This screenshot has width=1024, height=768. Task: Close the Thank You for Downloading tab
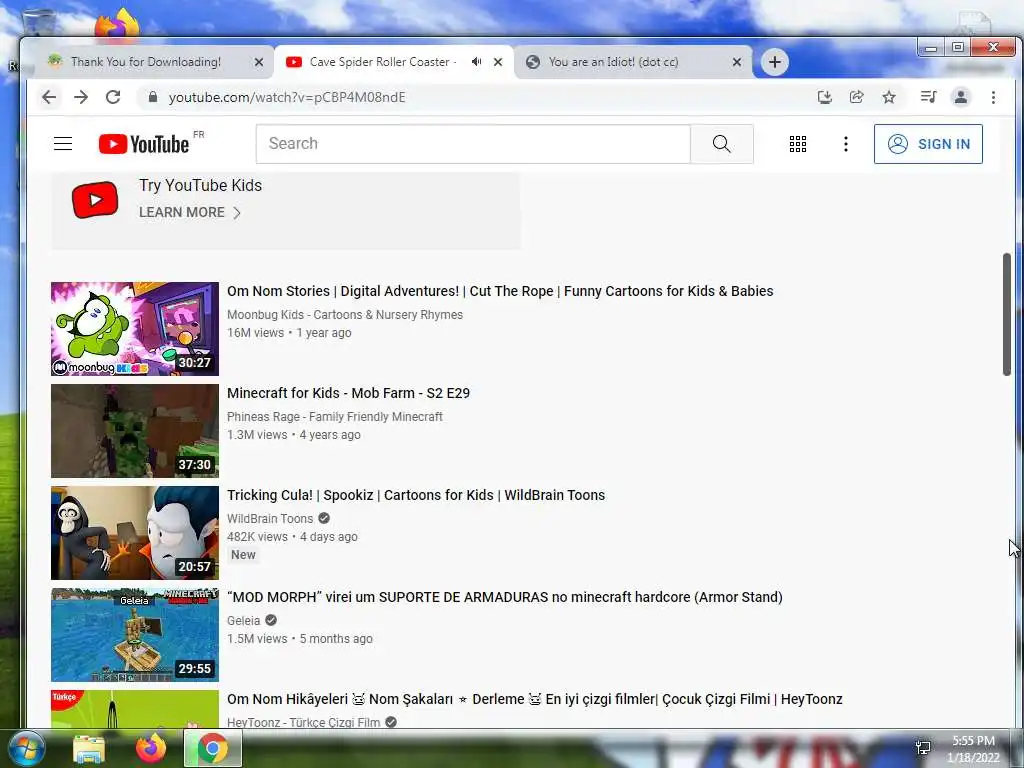(259, 62)
